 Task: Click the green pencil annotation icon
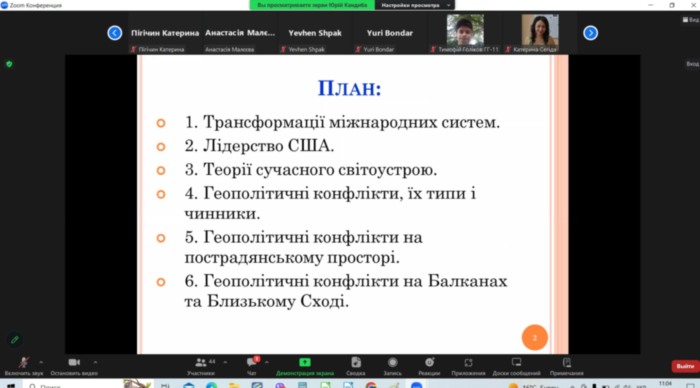click(x=15, y=340)
